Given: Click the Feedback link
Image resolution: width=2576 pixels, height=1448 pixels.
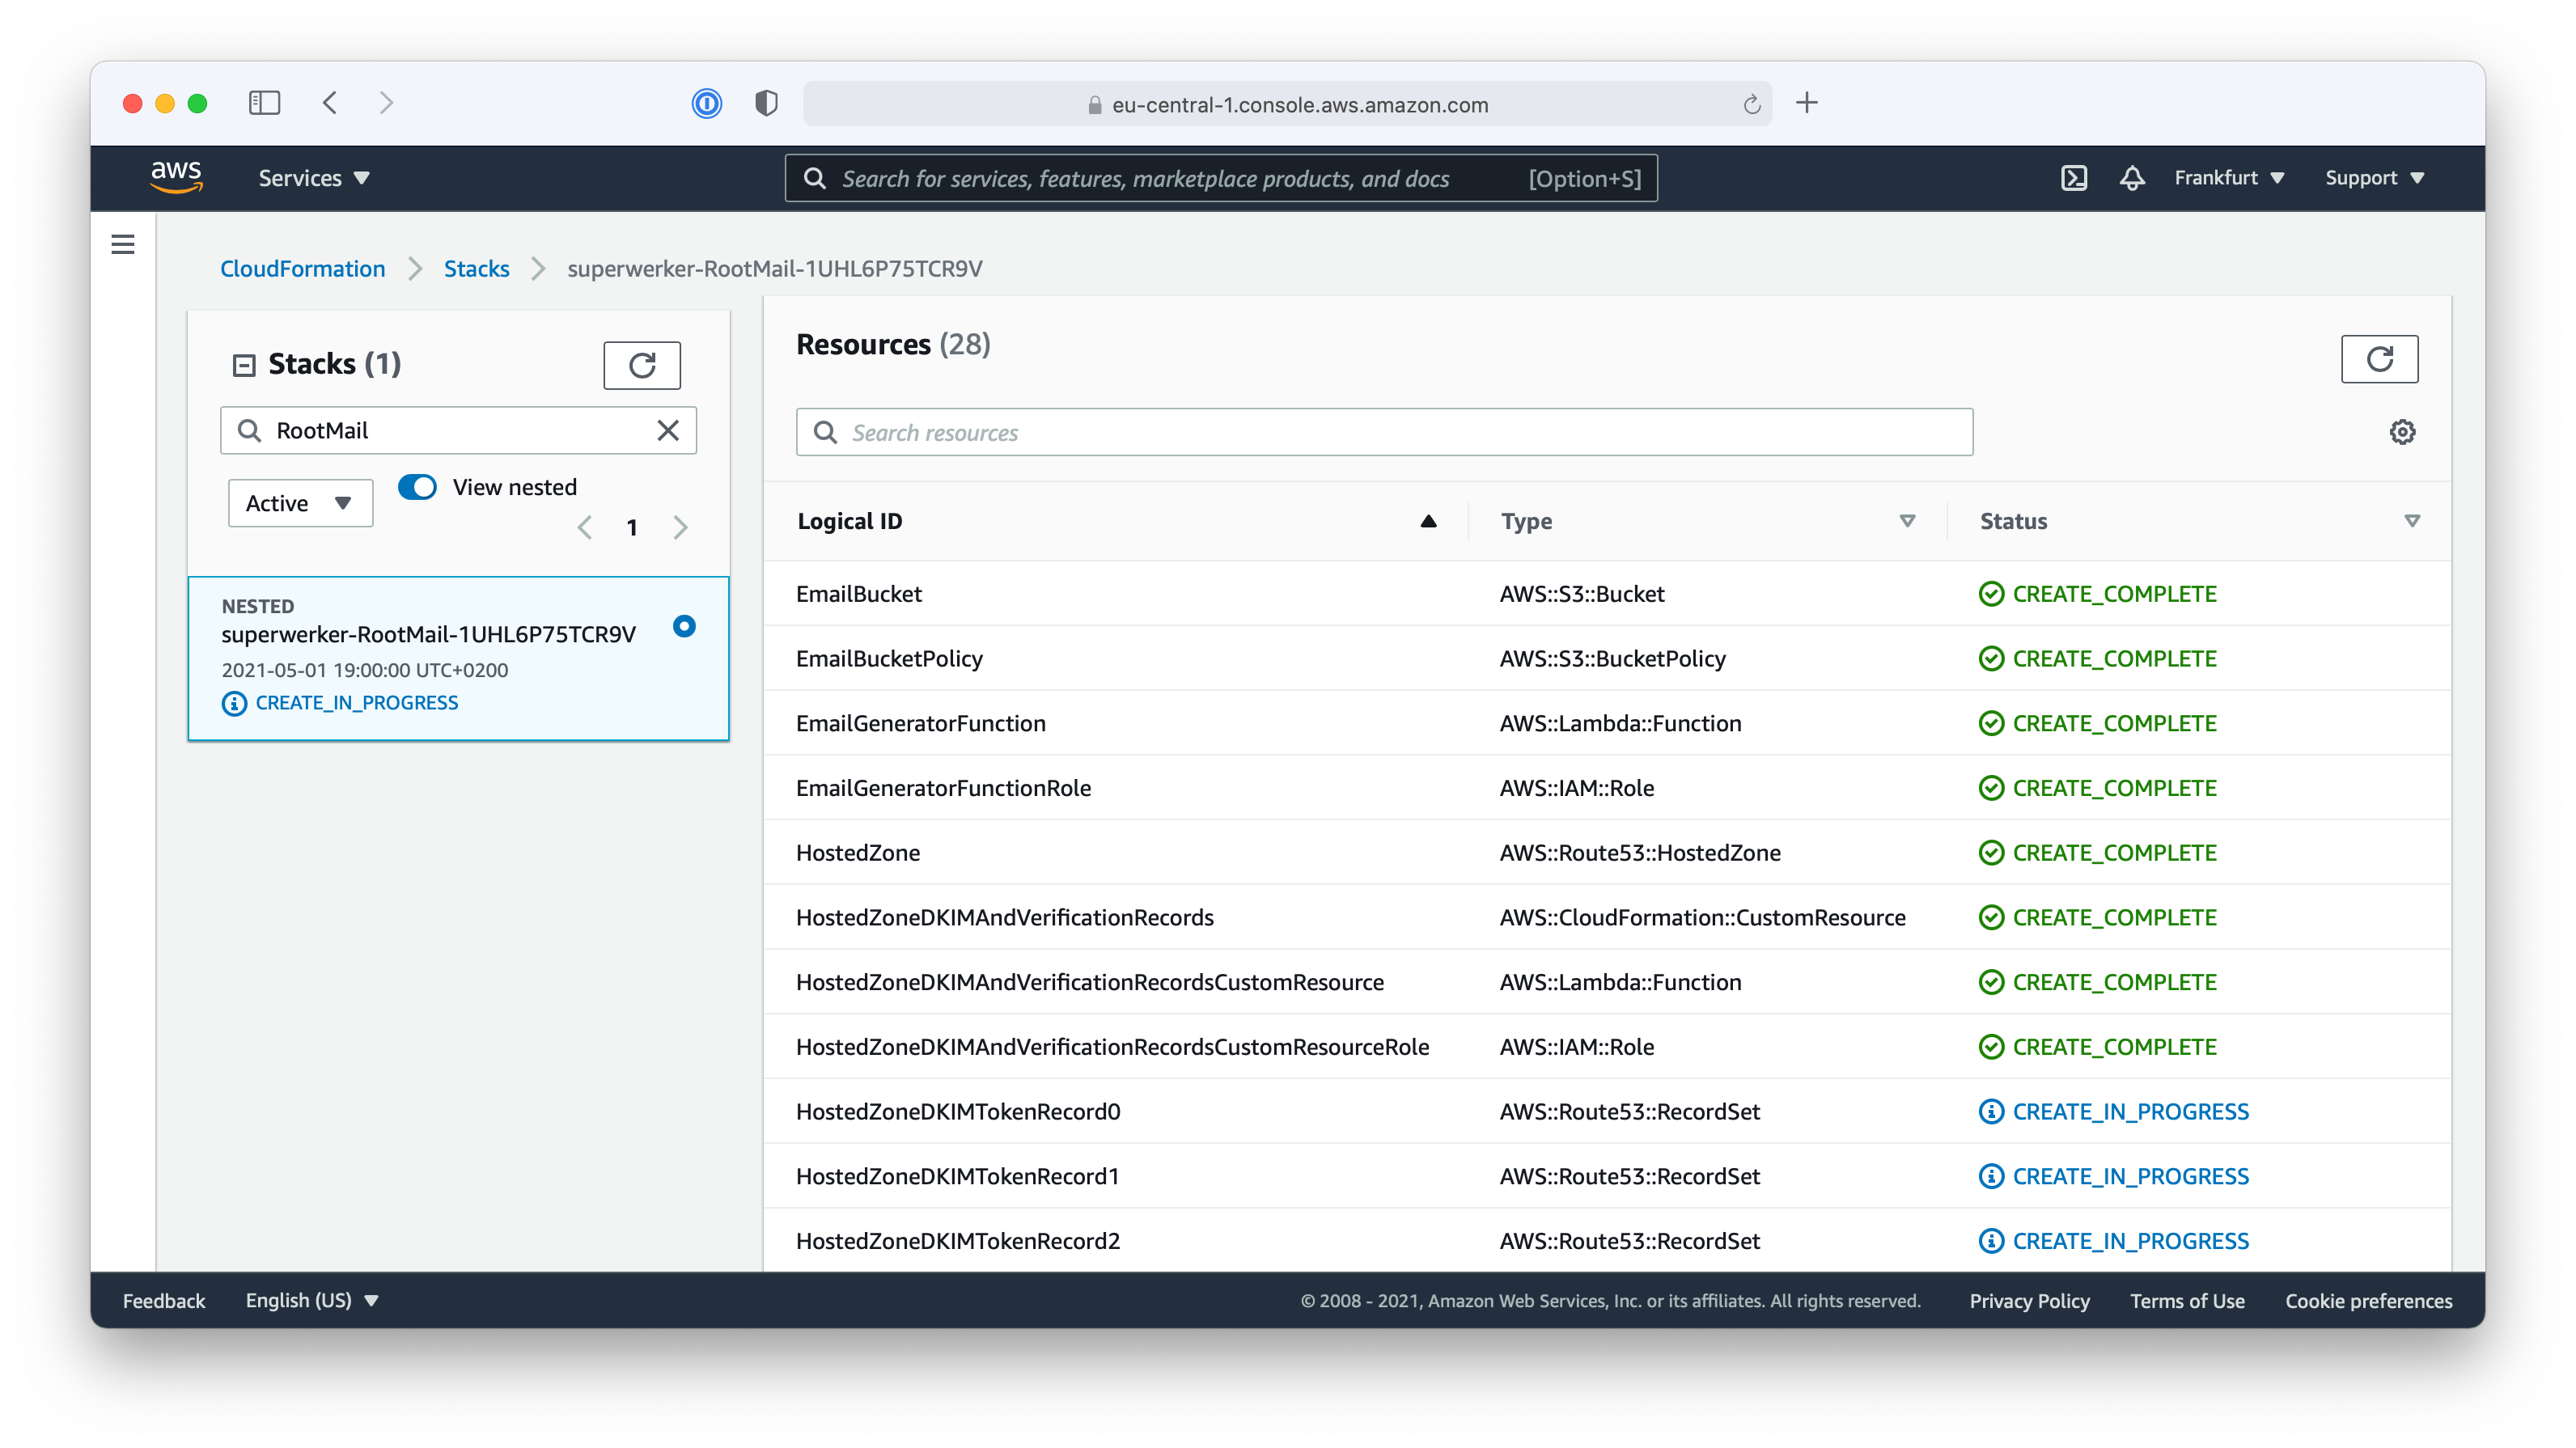Looking at the screenshot, I should [x=164, y=1300].
